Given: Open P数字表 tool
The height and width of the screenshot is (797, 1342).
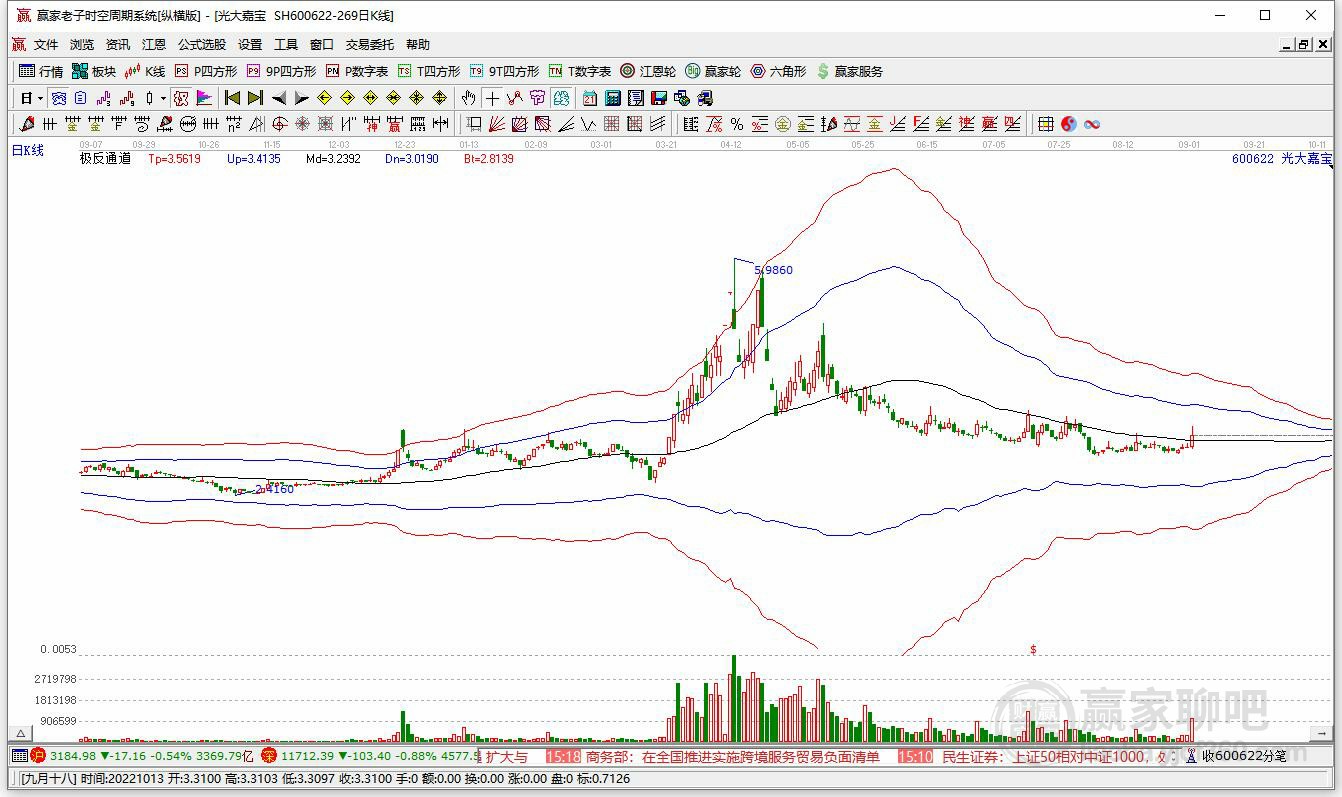Looking at the screenshot, I should tap(357, 71).
